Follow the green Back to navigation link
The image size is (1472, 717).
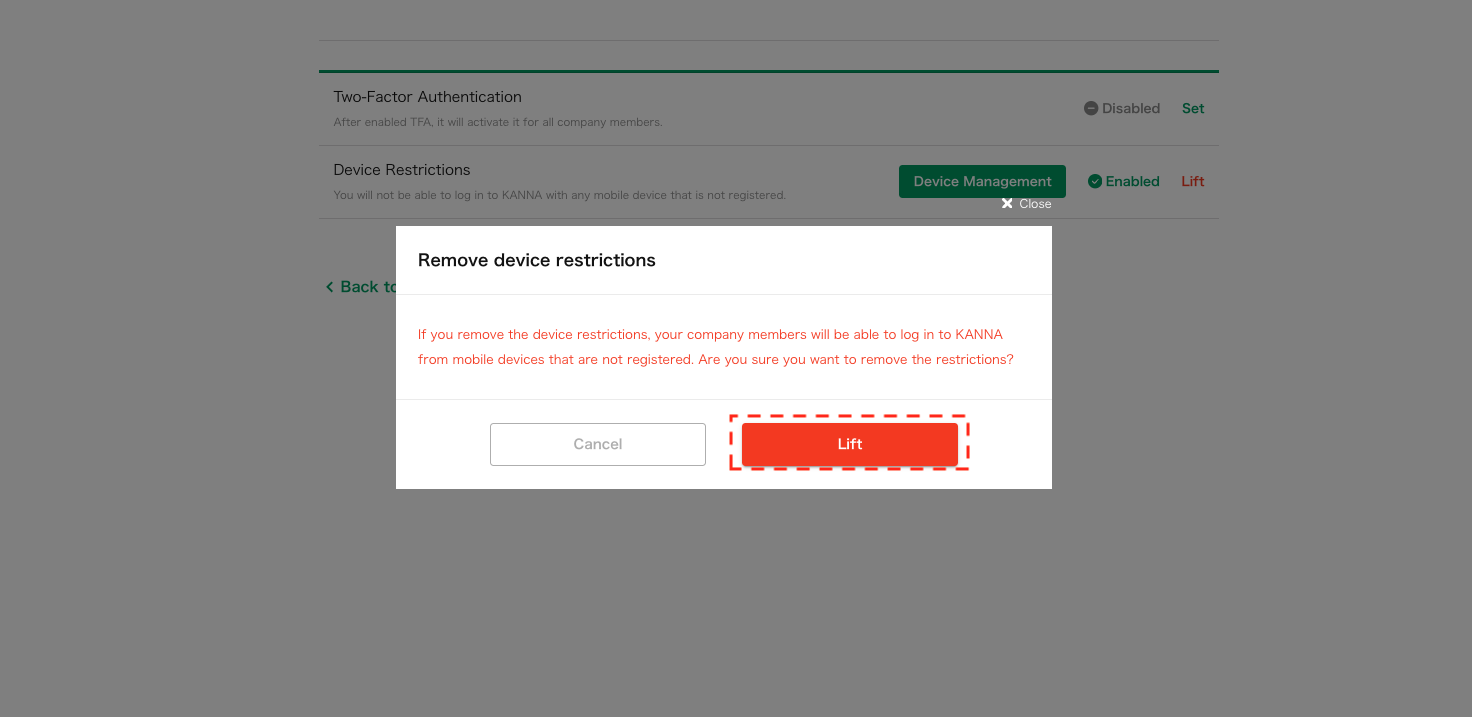click(x=366, y=287)
